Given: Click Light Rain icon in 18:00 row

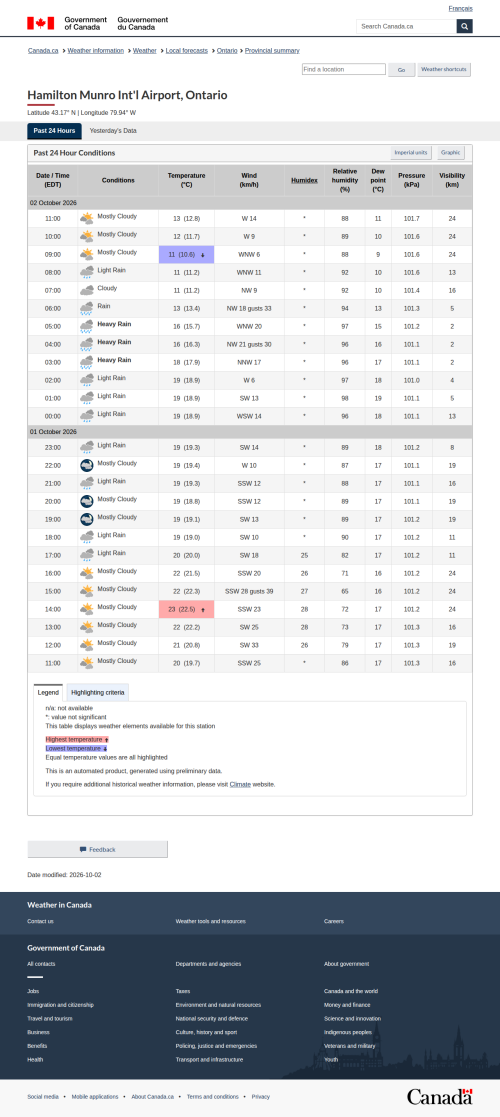Looking at the screenshot, I should (87, 537).
